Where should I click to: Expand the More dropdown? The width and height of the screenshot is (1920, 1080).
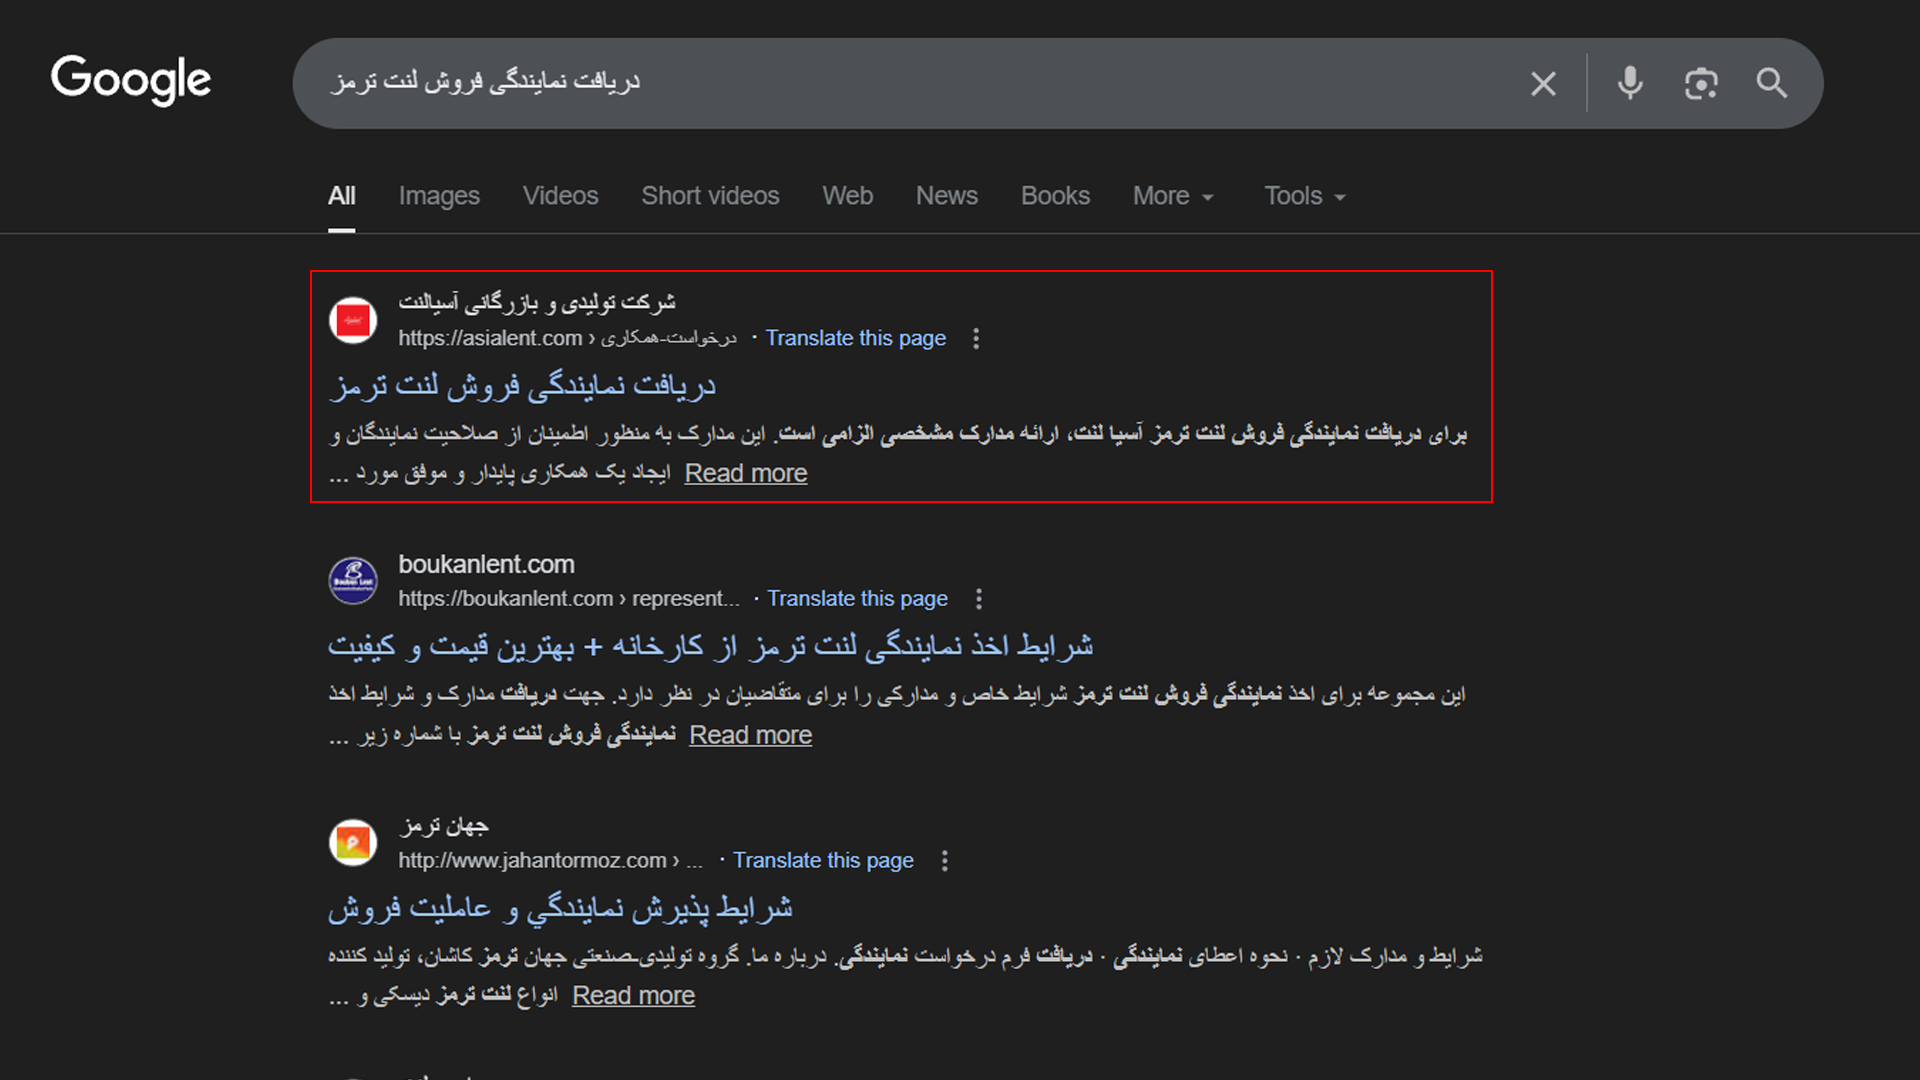[1173, 196]
